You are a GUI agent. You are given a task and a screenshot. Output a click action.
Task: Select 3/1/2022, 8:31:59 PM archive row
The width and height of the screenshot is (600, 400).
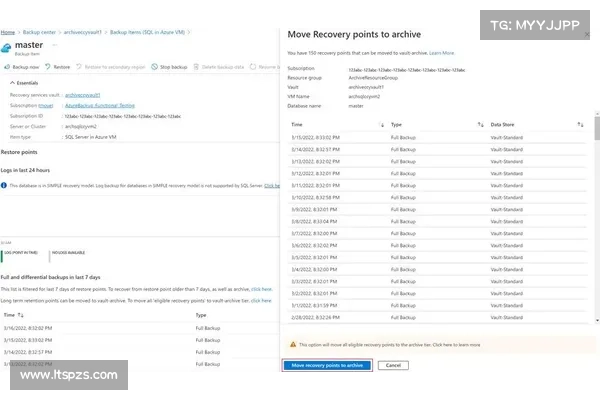click(x=437, y=305)
